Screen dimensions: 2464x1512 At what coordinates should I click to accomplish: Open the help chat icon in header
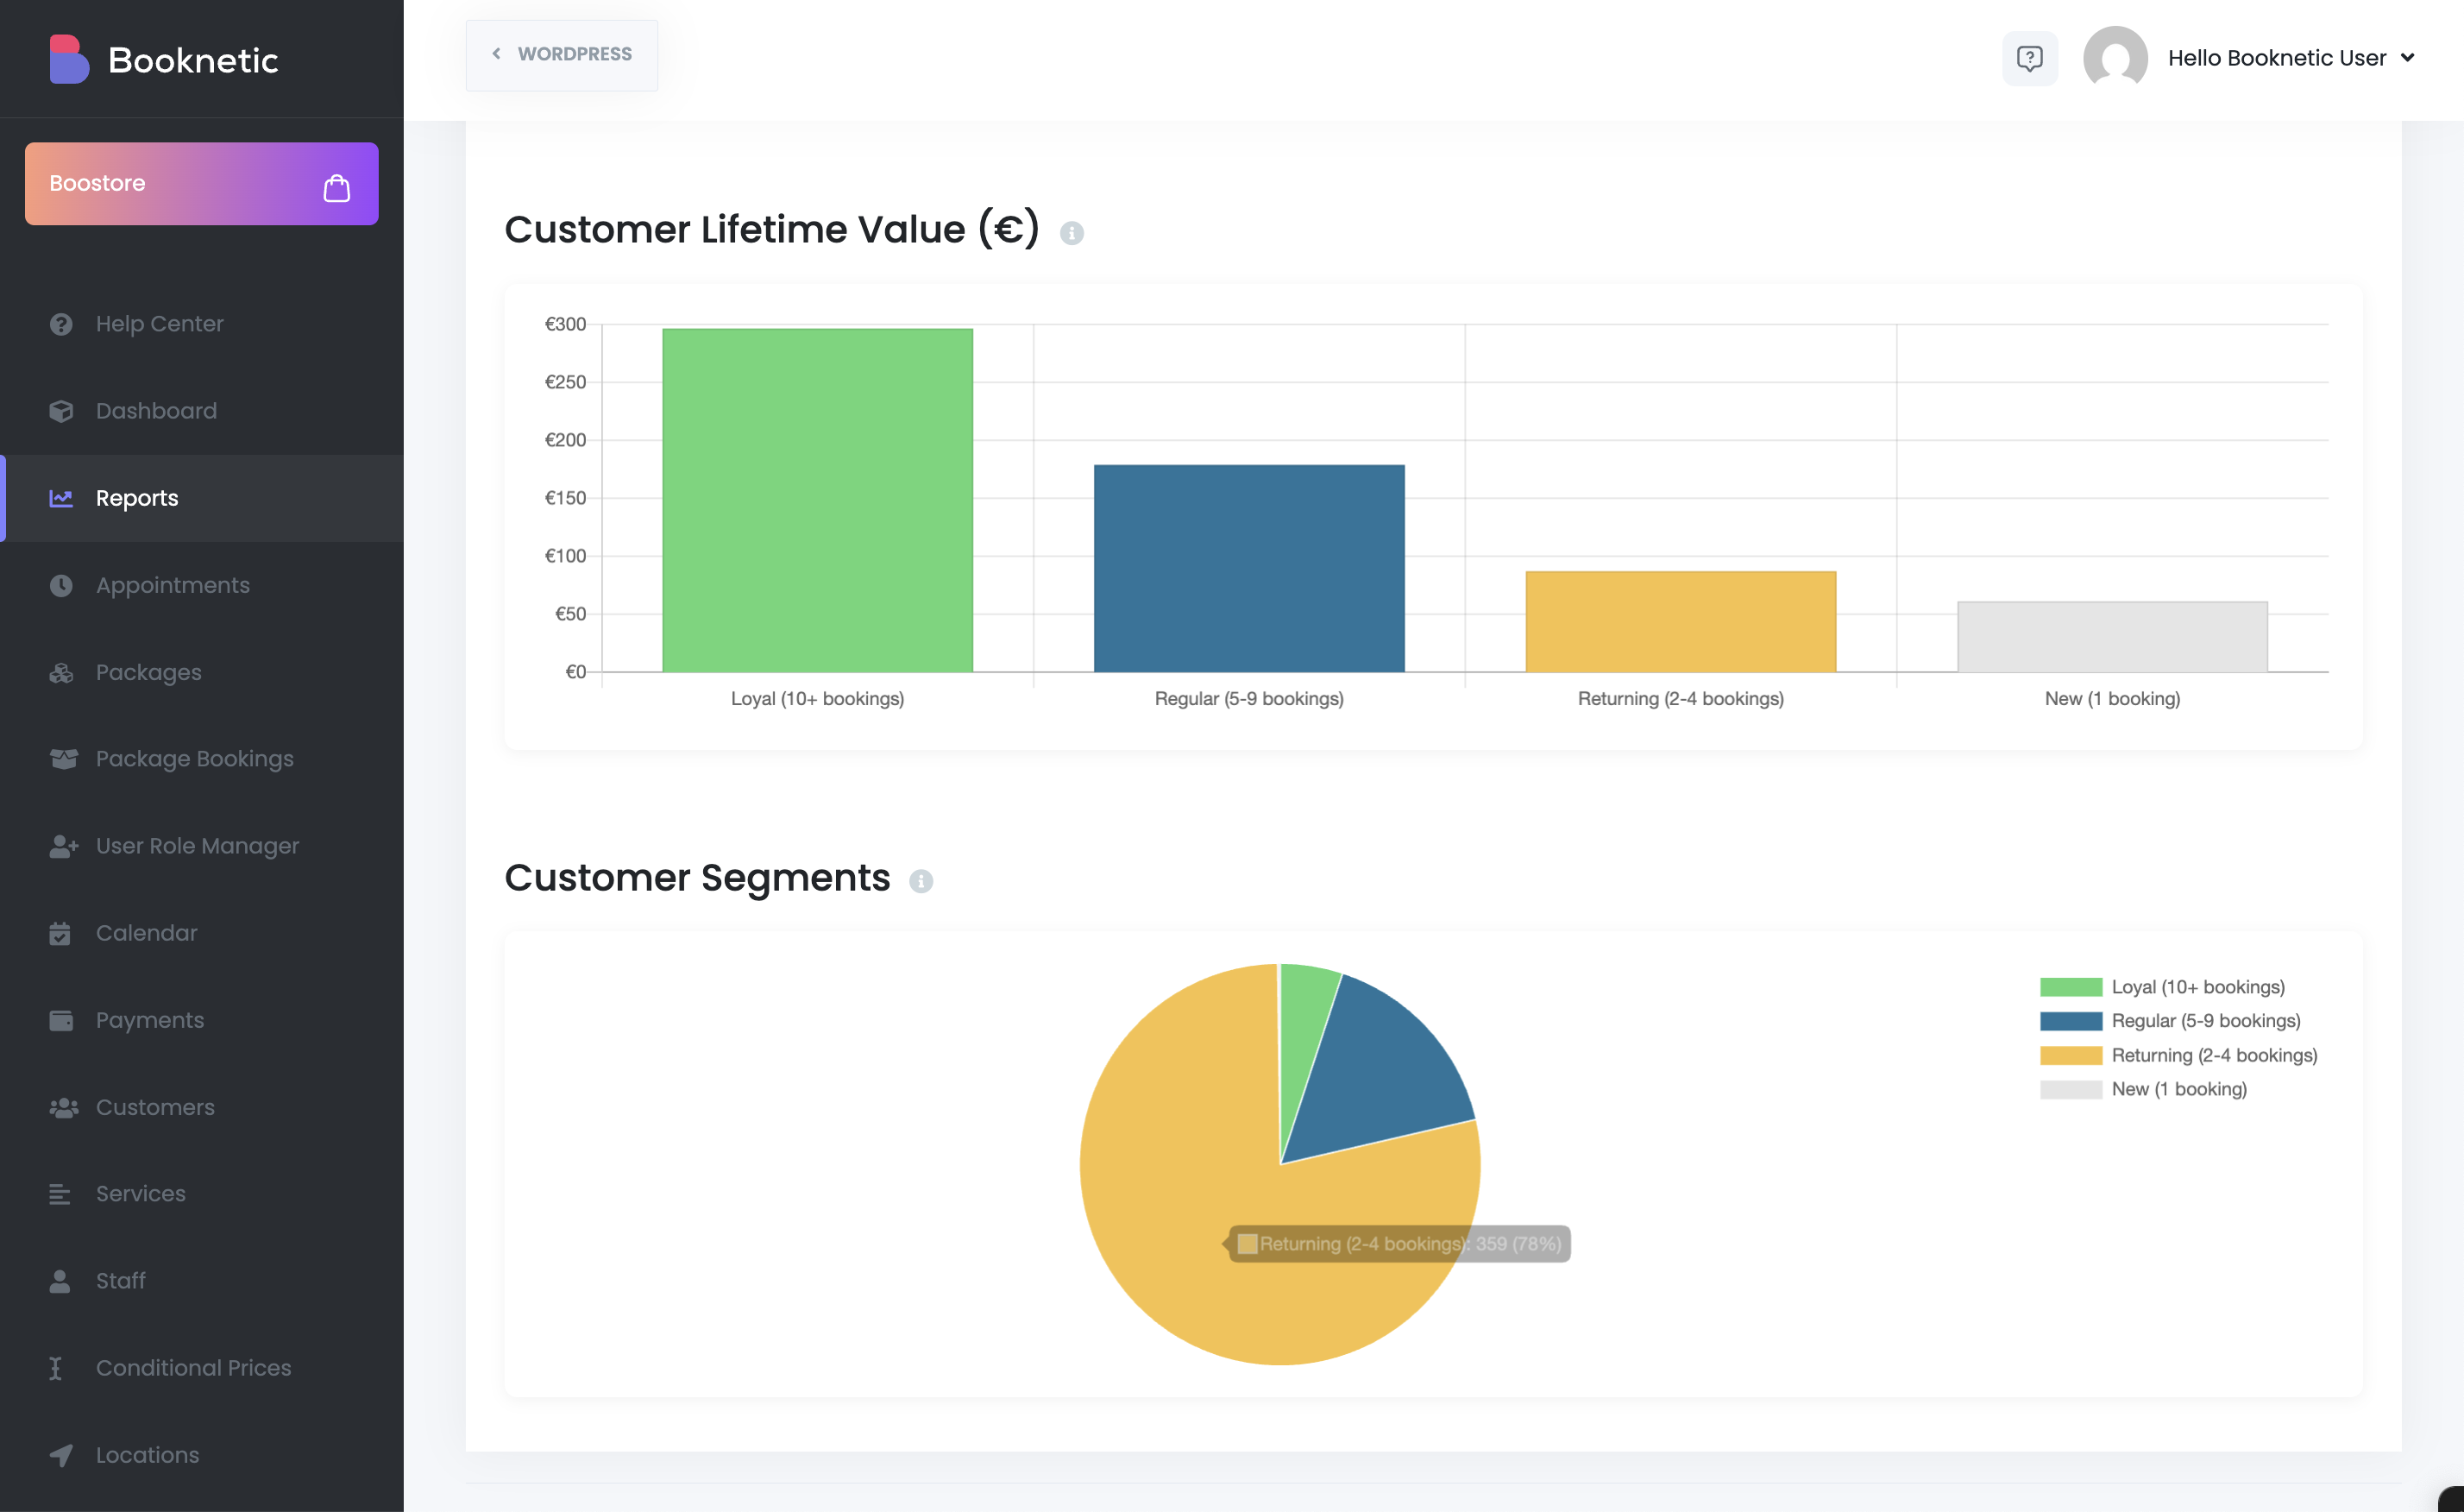tap(2029, 58)
